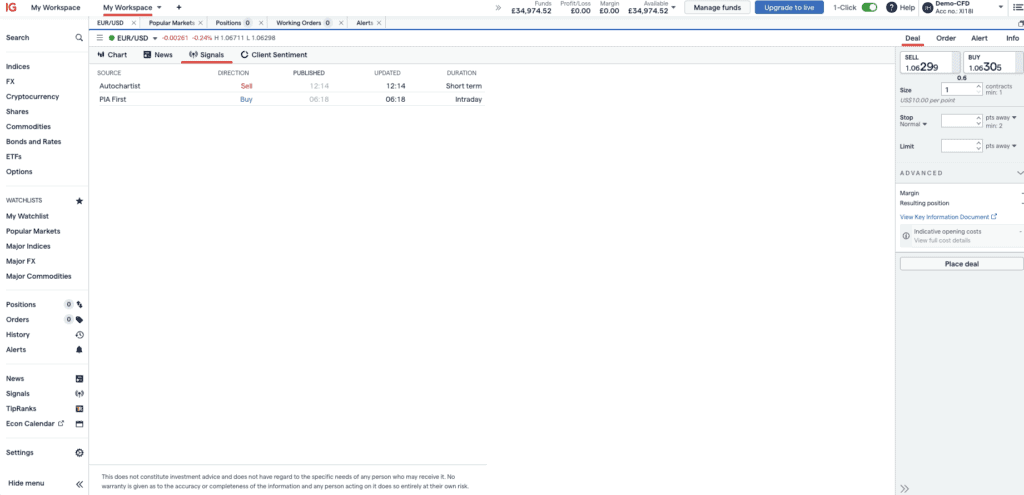Viewport: 1024px width, 495px height.
Task: Click the Place deal button
Action: coord(961,264)
